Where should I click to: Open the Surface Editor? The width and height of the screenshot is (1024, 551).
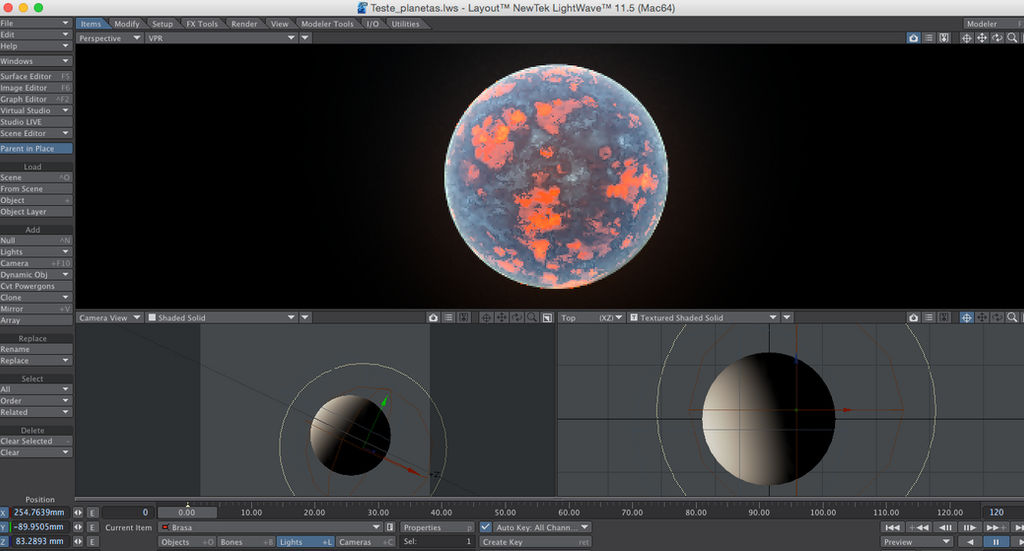pos(36,76)
